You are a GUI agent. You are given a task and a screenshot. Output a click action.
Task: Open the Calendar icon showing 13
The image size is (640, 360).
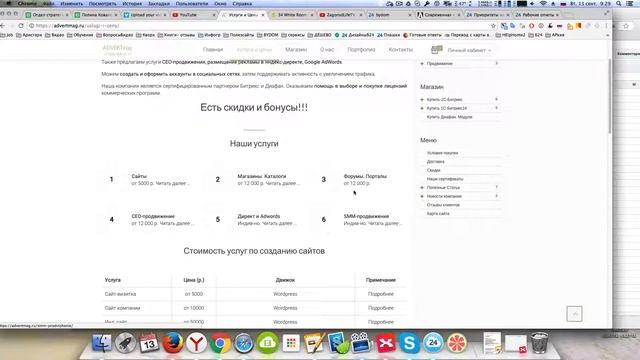[149, 343]
